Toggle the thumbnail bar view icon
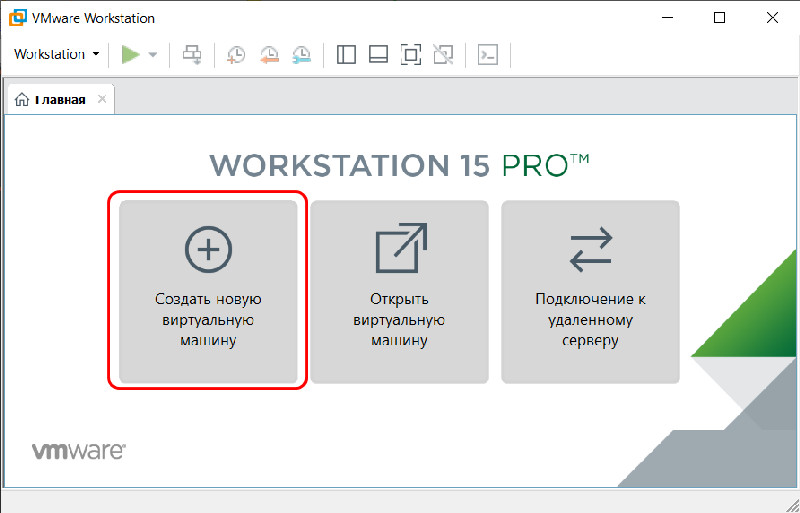This screenshot has width=800, height=513. (x=379, y=55)
